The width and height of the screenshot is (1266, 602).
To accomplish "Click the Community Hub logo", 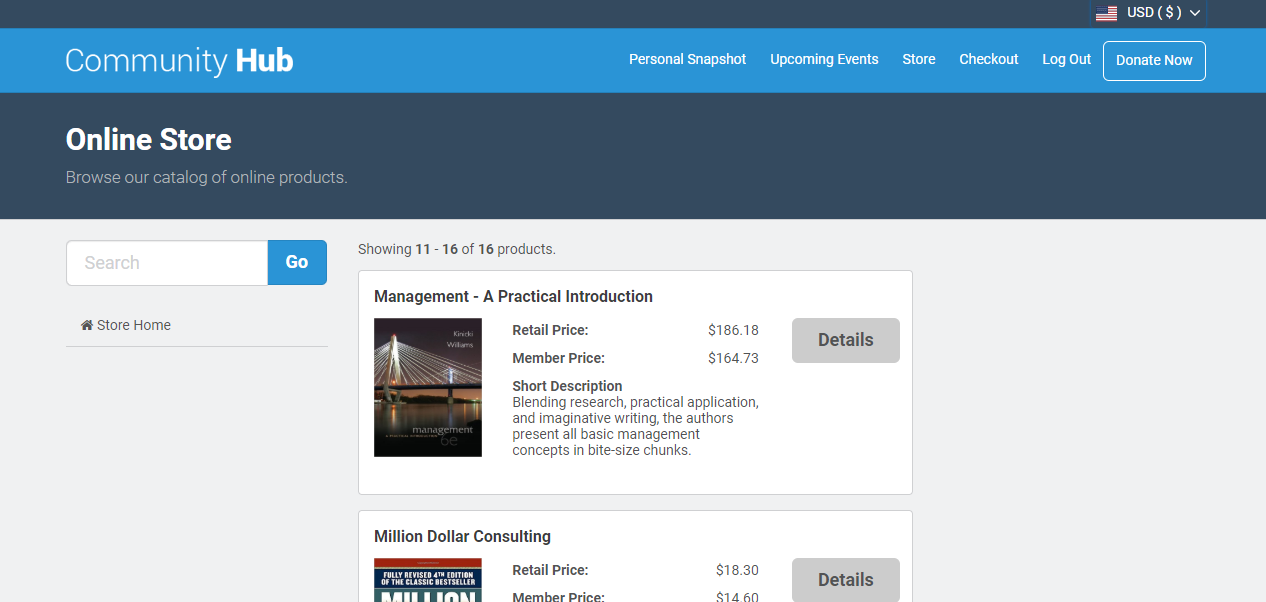I will pyautogui.click(x=179, y=60).
